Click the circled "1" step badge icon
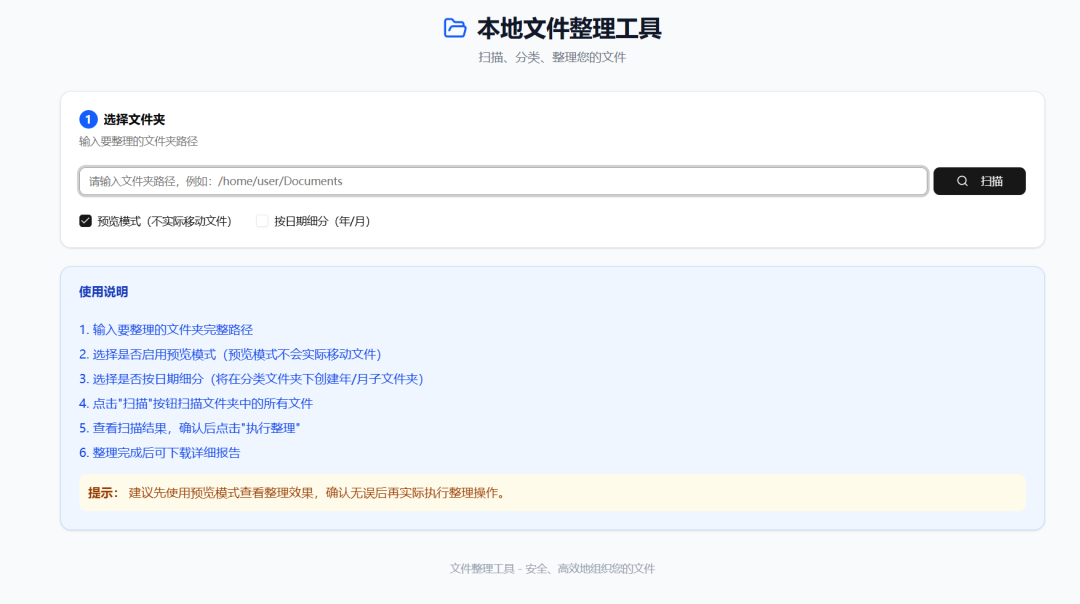Image resolution: width=1080 pixels, height=604 pixels. point(89,118)
